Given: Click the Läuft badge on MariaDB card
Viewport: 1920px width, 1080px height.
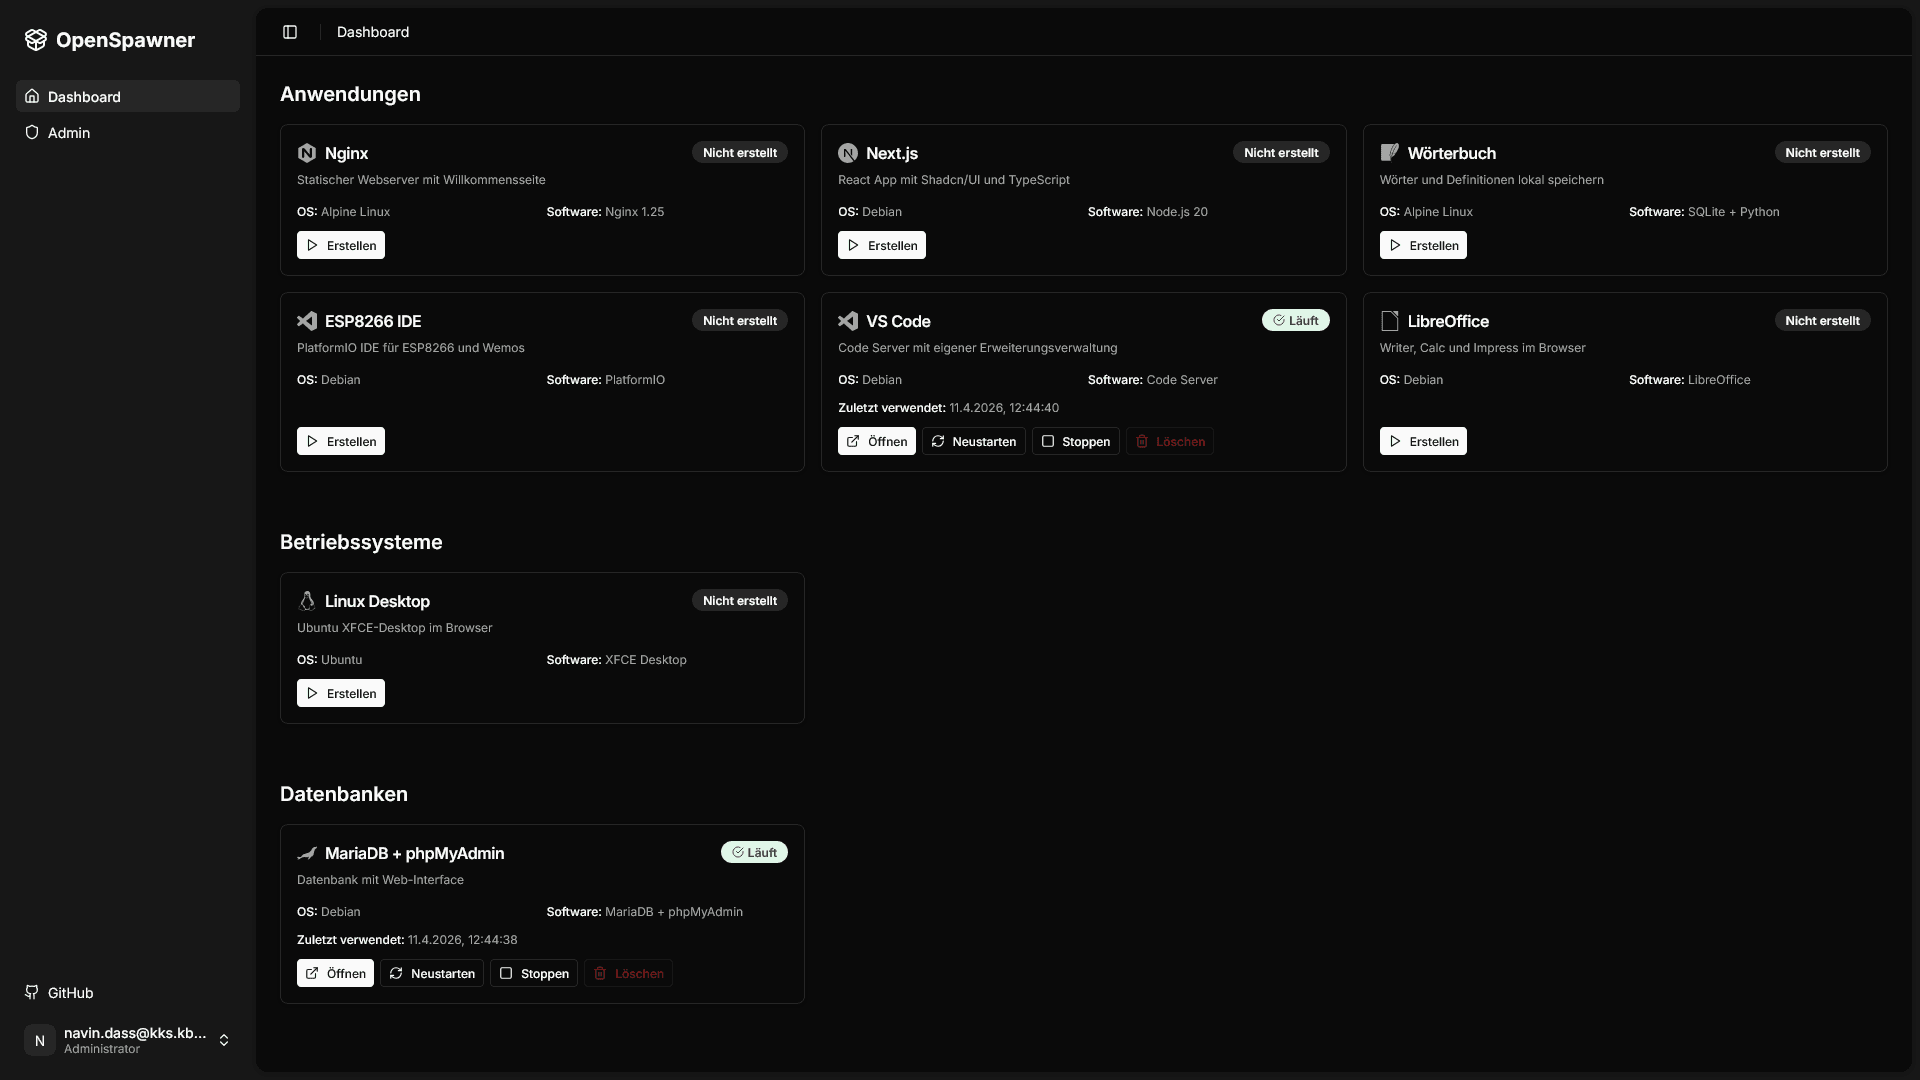Looking at the screenshot, I should coord(754,852).
